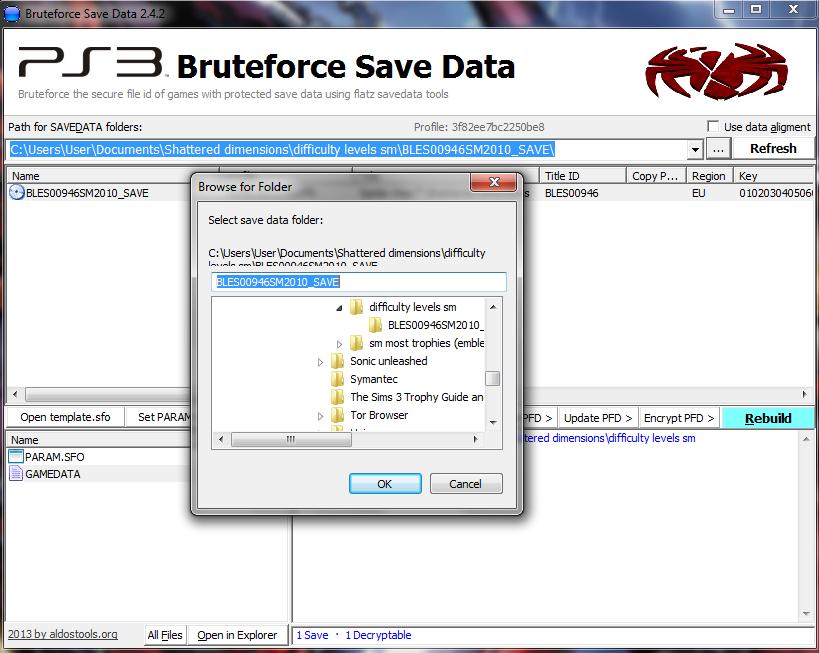
Task: Click the folder icon next to Sonic unleashed
Action: pyautogui.click(x=337, y=361)
